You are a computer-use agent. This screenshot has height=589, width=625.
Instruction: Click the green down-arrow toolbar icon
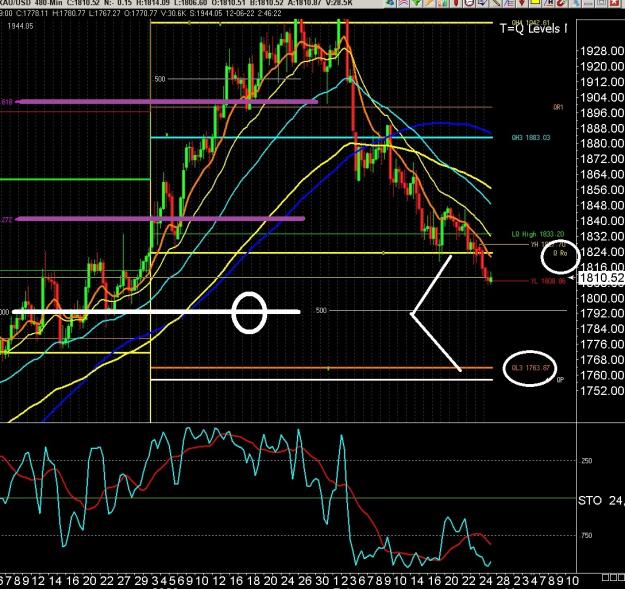point(417,2)
